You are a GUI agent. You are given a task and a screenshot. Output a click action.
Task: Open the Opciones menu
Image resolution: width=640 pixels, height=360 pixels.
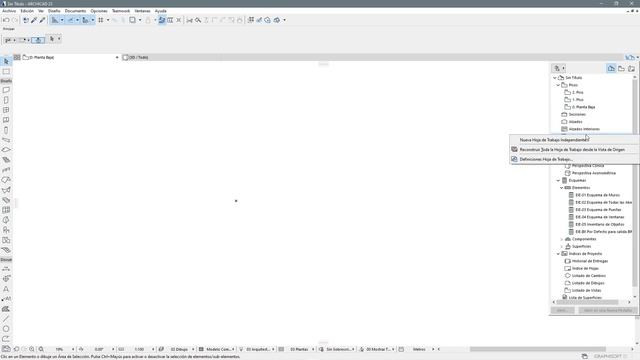(x=99, y=11)
